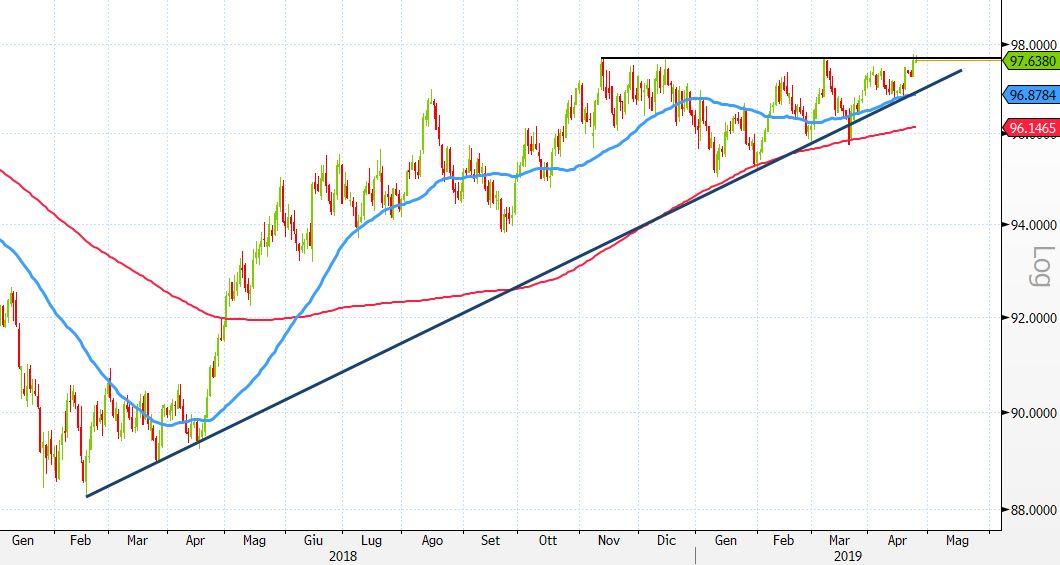Click the Dic month label

665,540
